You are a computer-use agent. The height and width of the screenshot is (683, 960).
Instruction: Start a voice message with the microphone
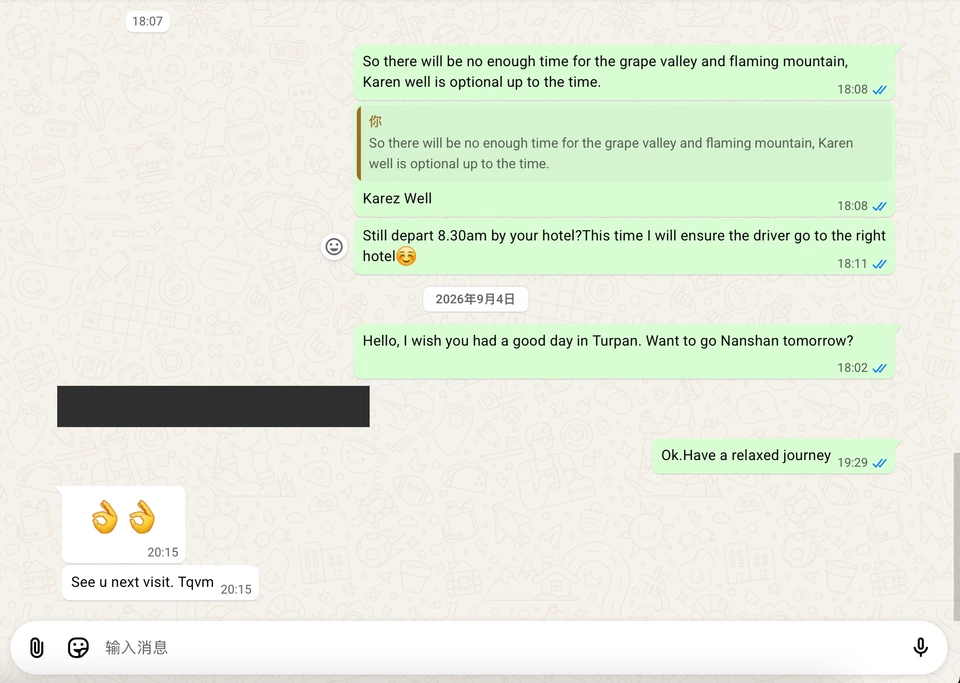coord(920,648)
